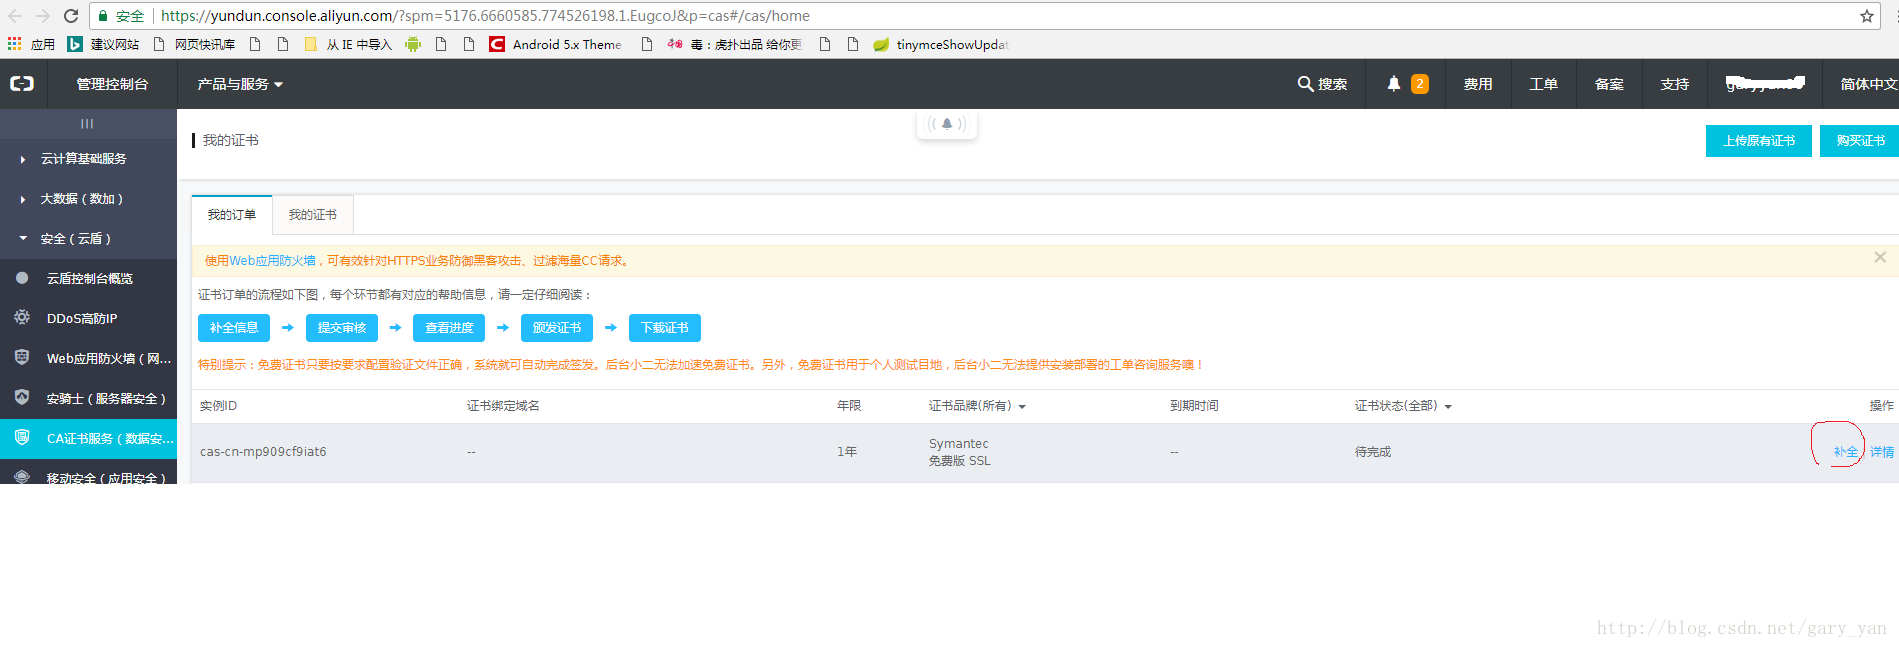
Task: Click the browser address bar URL
Action: [485, 16]
